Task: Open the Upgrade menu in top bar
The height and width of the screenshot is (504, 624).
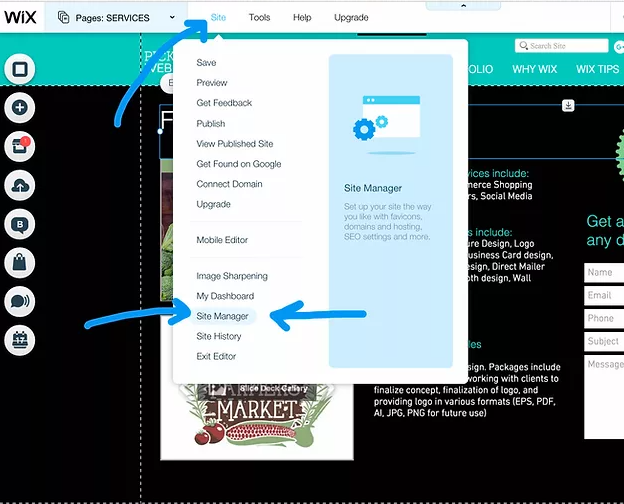Action: click(351, 17)
